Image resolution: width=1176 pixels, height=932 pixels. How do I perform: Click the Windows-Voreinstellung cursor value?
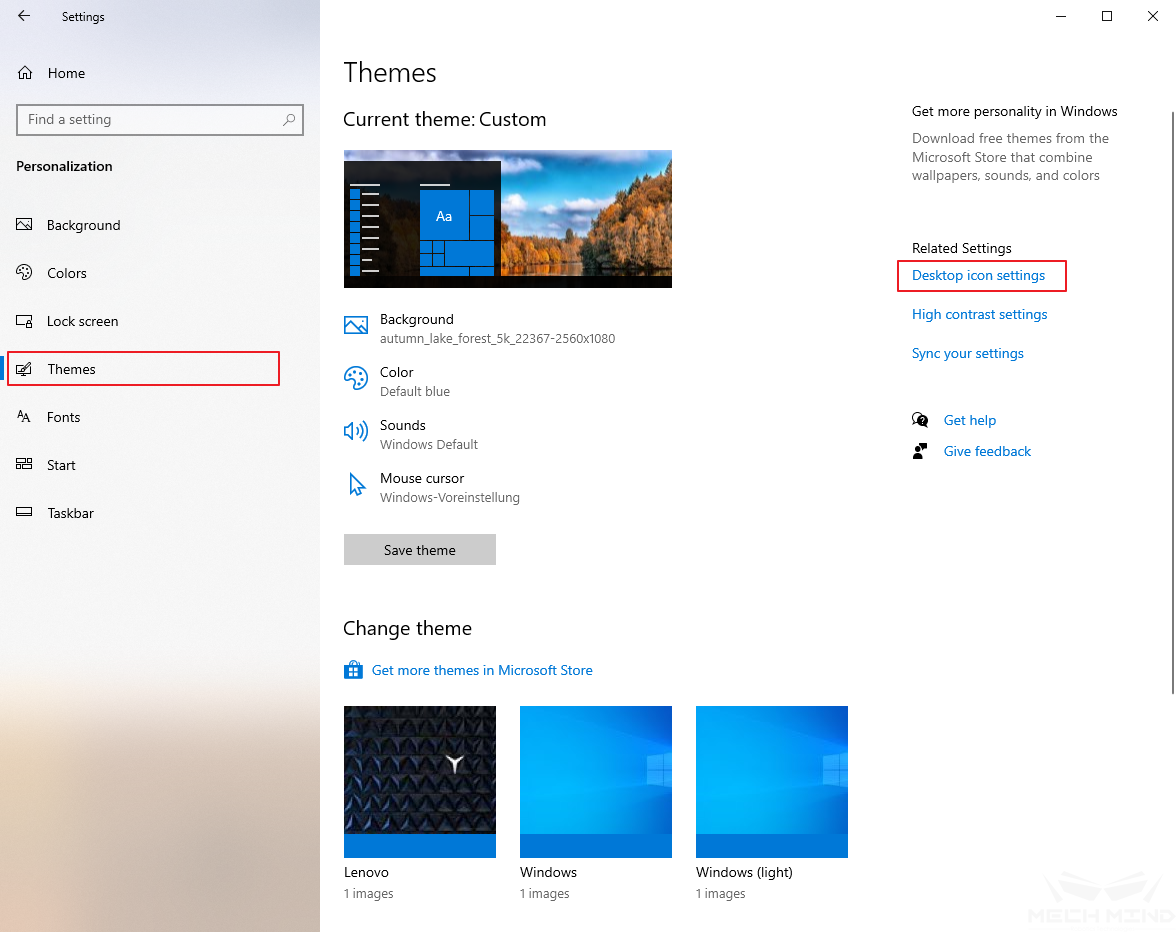[x=449, y=497]
